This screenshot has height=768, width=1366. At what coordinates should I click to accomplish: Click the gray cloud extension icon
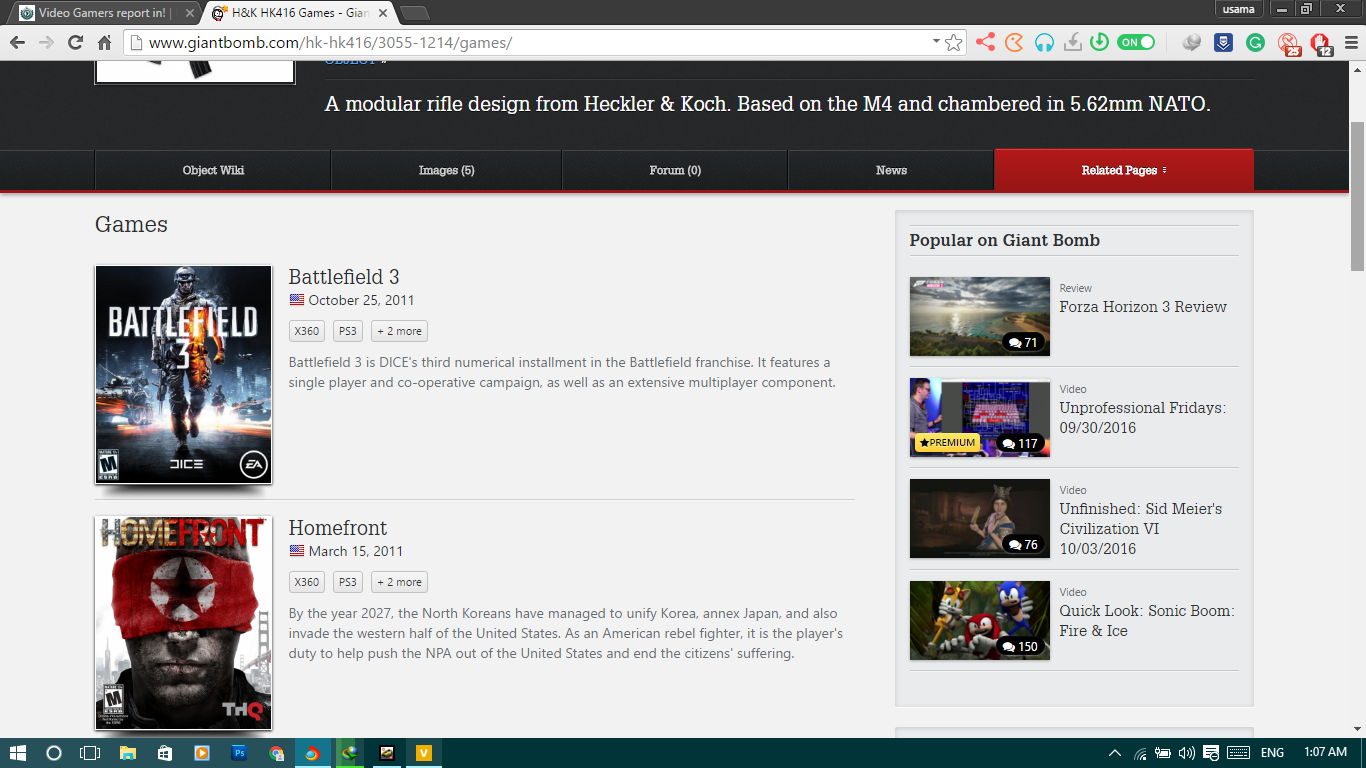1191,42
